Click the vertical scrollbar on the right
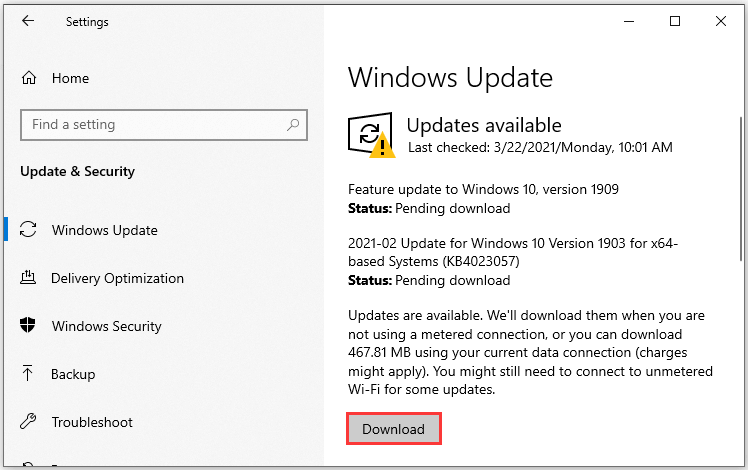The image size is (748, 470). (x=741, y=188)
